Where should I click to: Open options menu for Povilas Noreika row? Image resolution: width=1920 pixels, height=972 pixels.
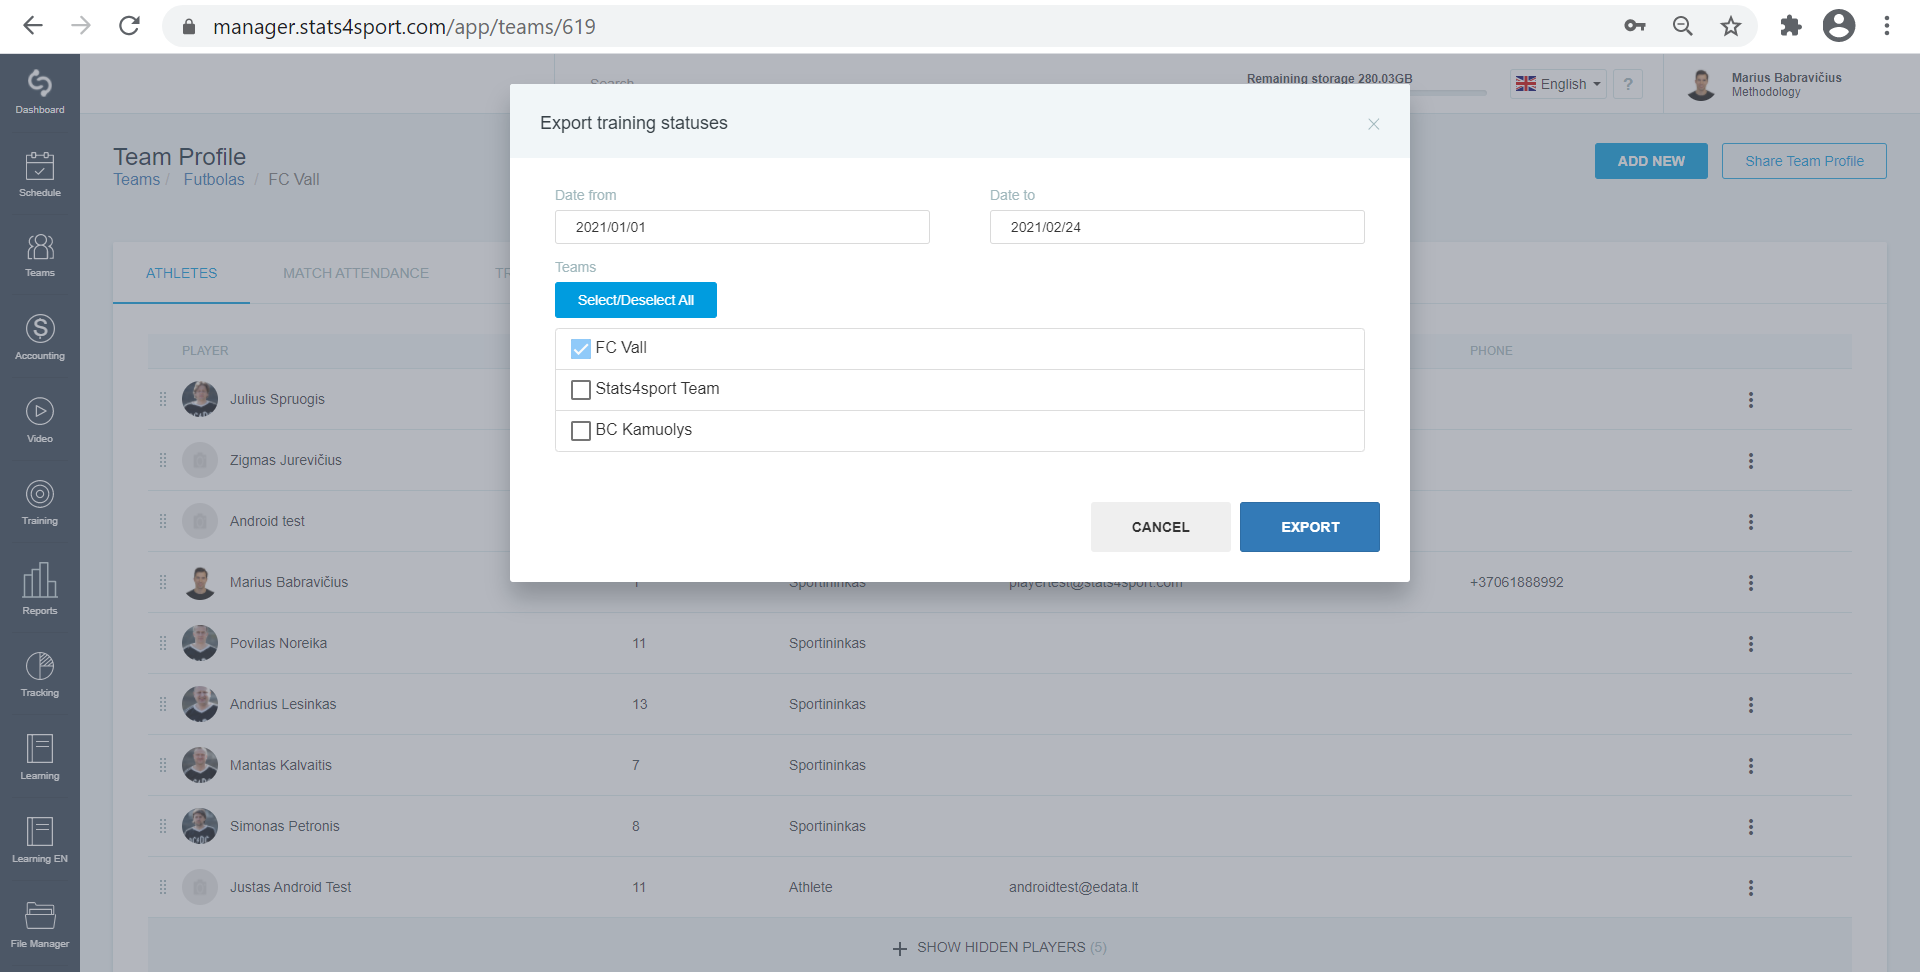pyautogui.click(x=1750, y=644)
